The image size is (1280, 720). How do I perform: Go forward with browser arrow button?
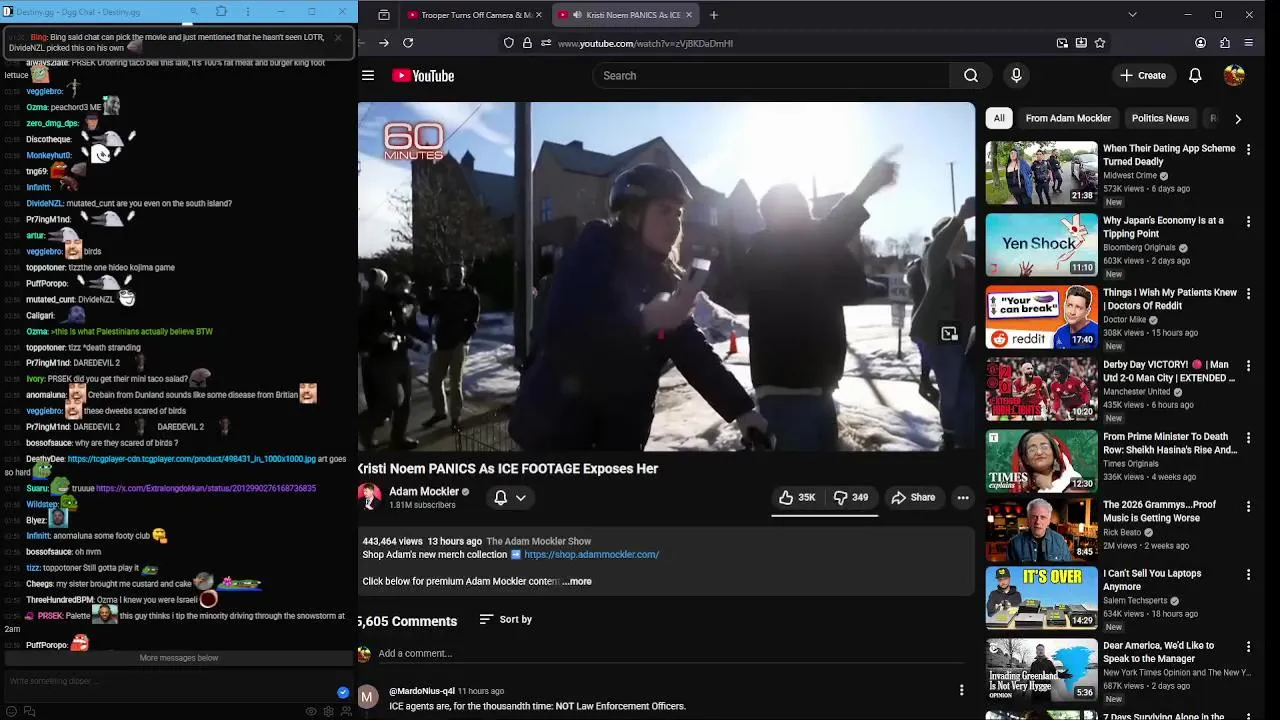tap(384, 43)
